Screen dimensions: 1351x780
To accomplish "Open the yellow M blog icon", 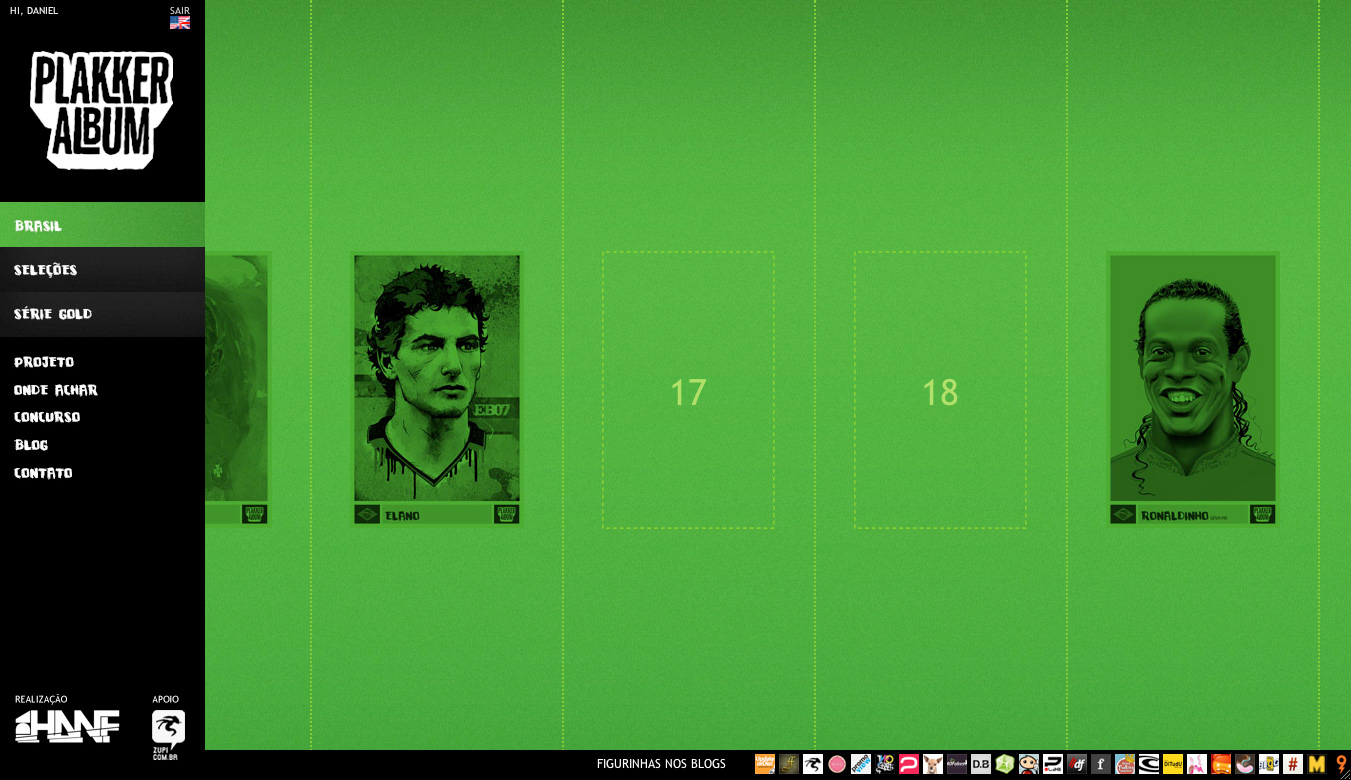I will pyautogui.click(x=1317, y=764).
